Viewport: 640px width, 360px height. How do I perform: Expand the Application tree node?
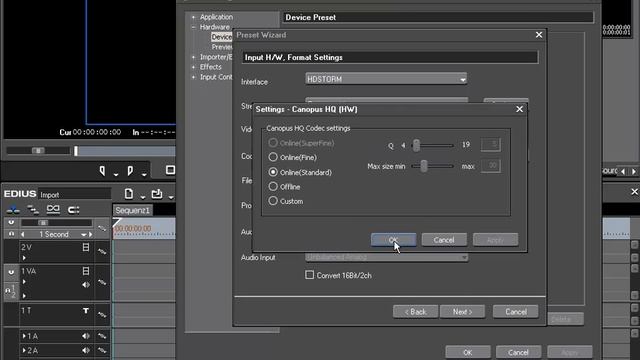tap(193, 17)
